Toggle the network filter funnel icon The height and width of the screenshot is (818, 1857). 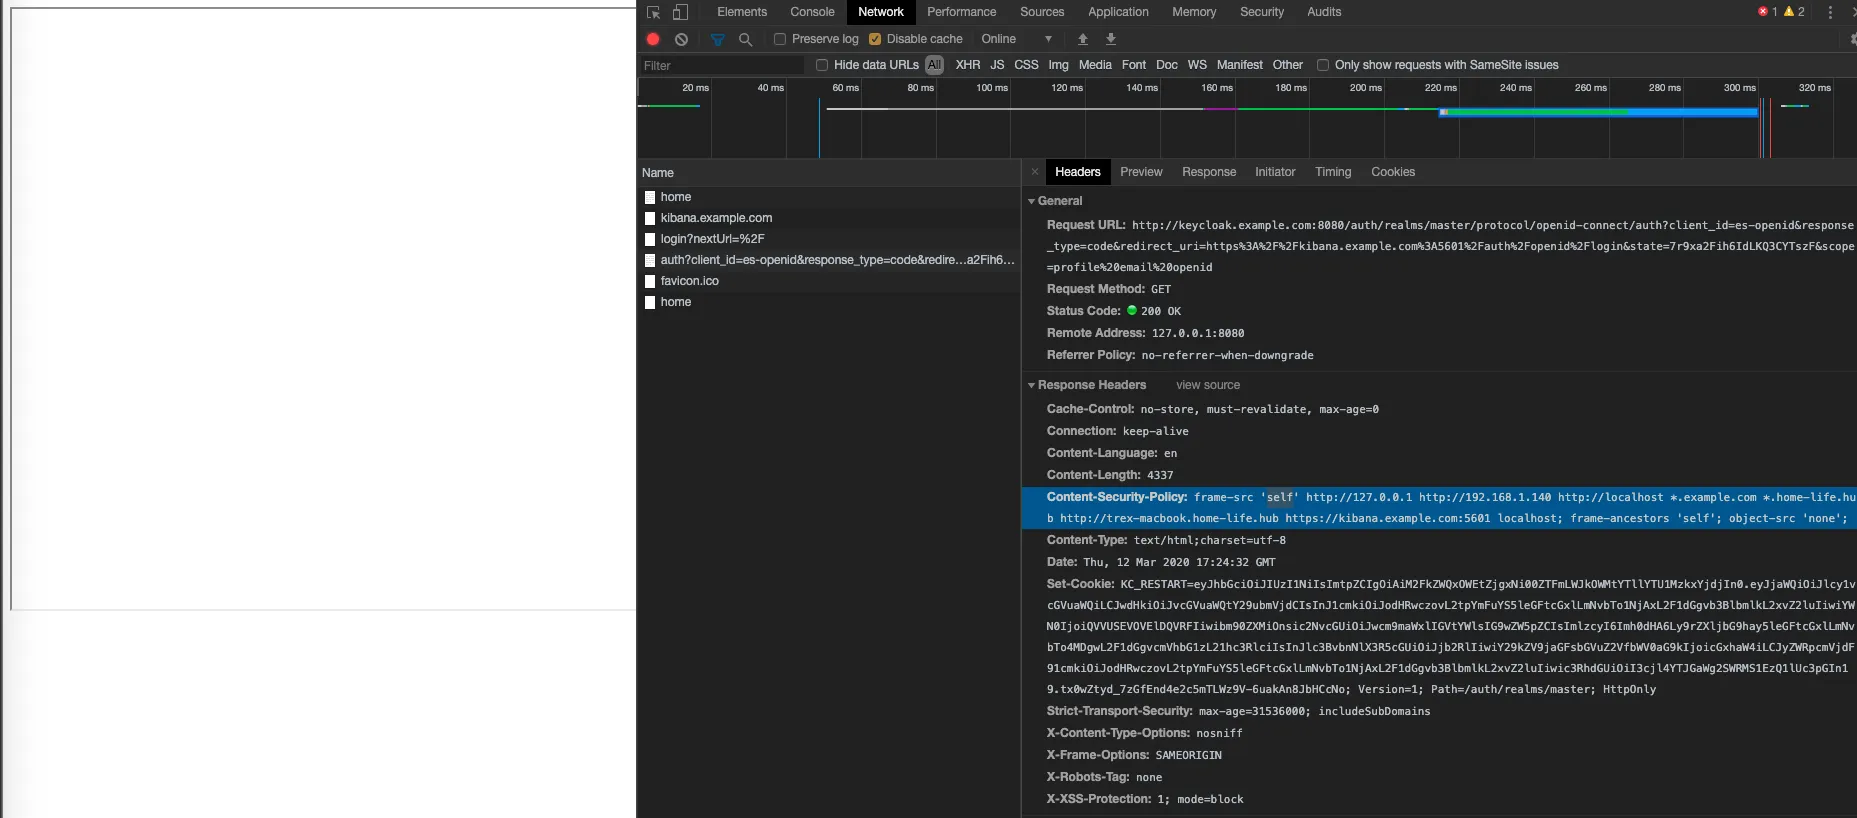(717, 39)
